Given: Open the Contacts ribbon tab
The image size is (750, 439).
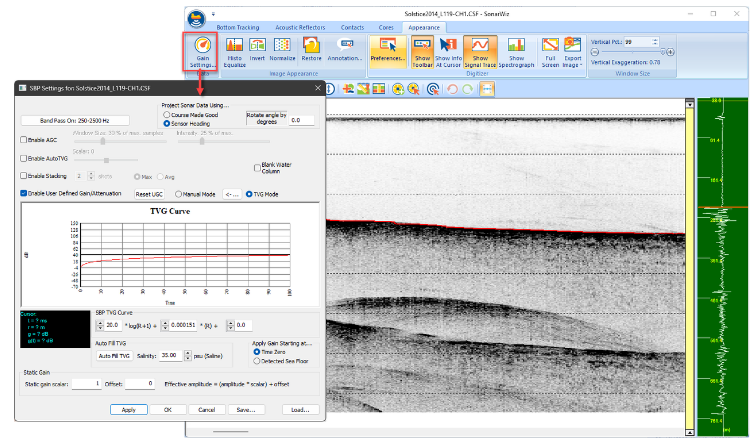Looking at the screenshot, I should tap(352, 28).
